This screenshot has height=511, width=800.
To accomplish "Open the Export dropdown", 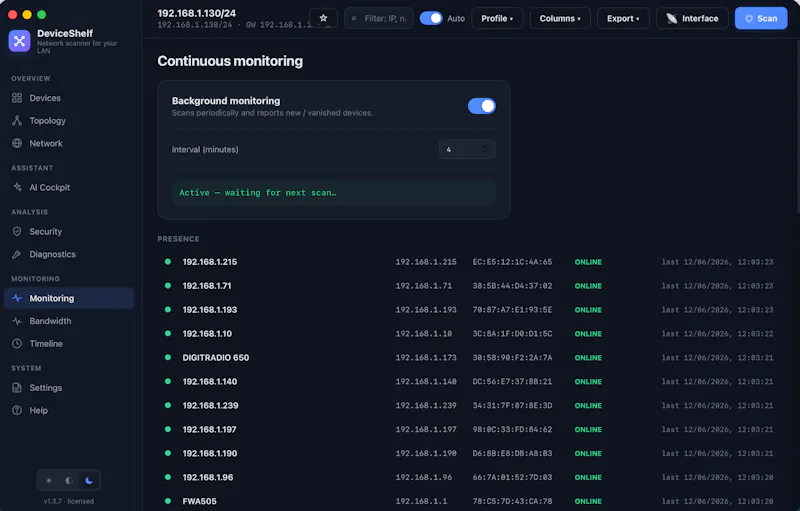I will [x=623, y=18].
